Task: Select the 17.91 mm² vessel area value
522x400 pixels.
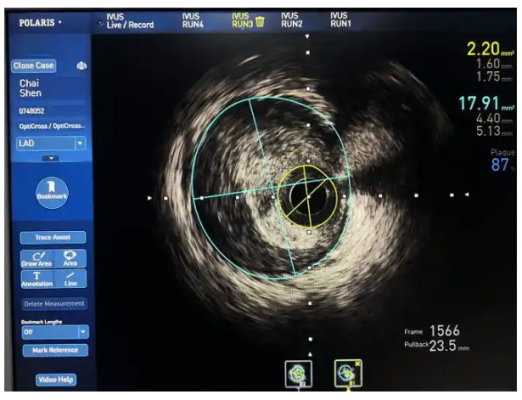Action: (x=486, y=103)
